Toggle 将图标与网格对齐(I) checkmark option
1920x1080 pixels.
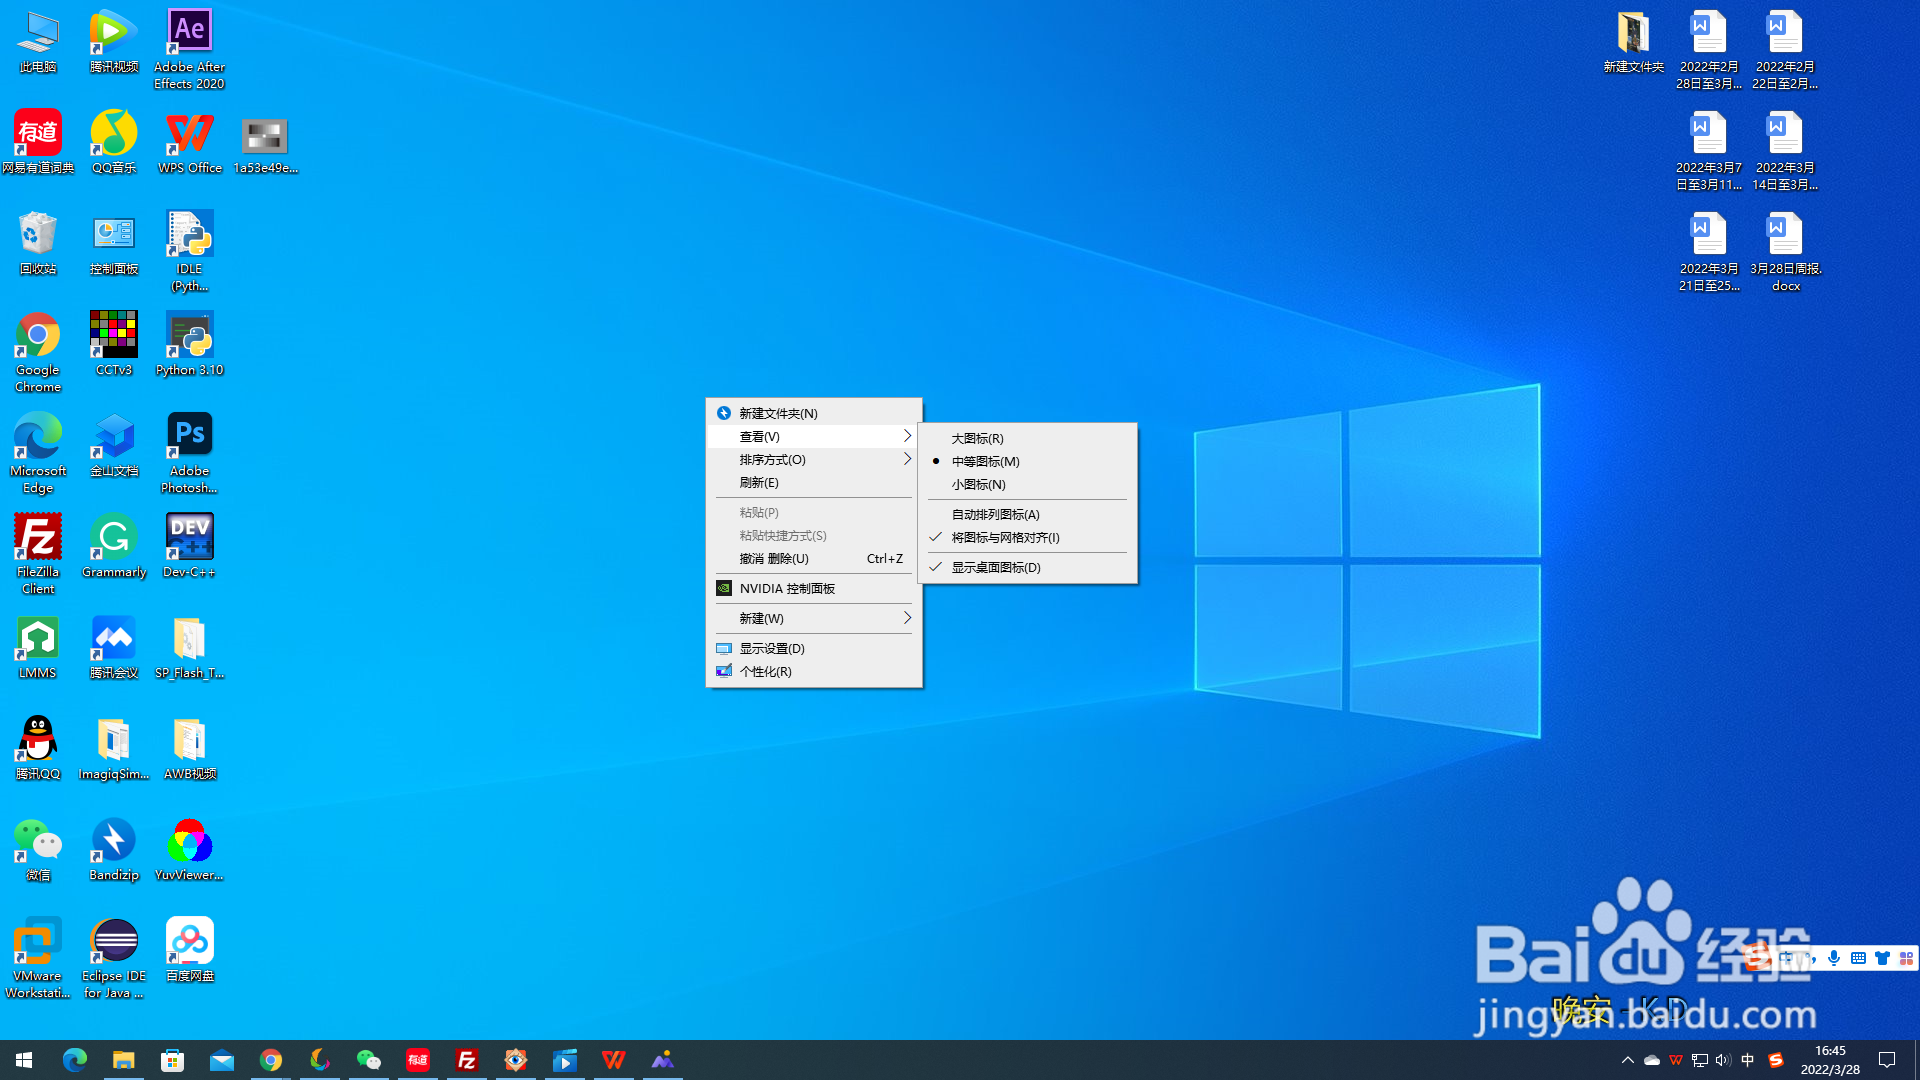[x=1005, y=538]
